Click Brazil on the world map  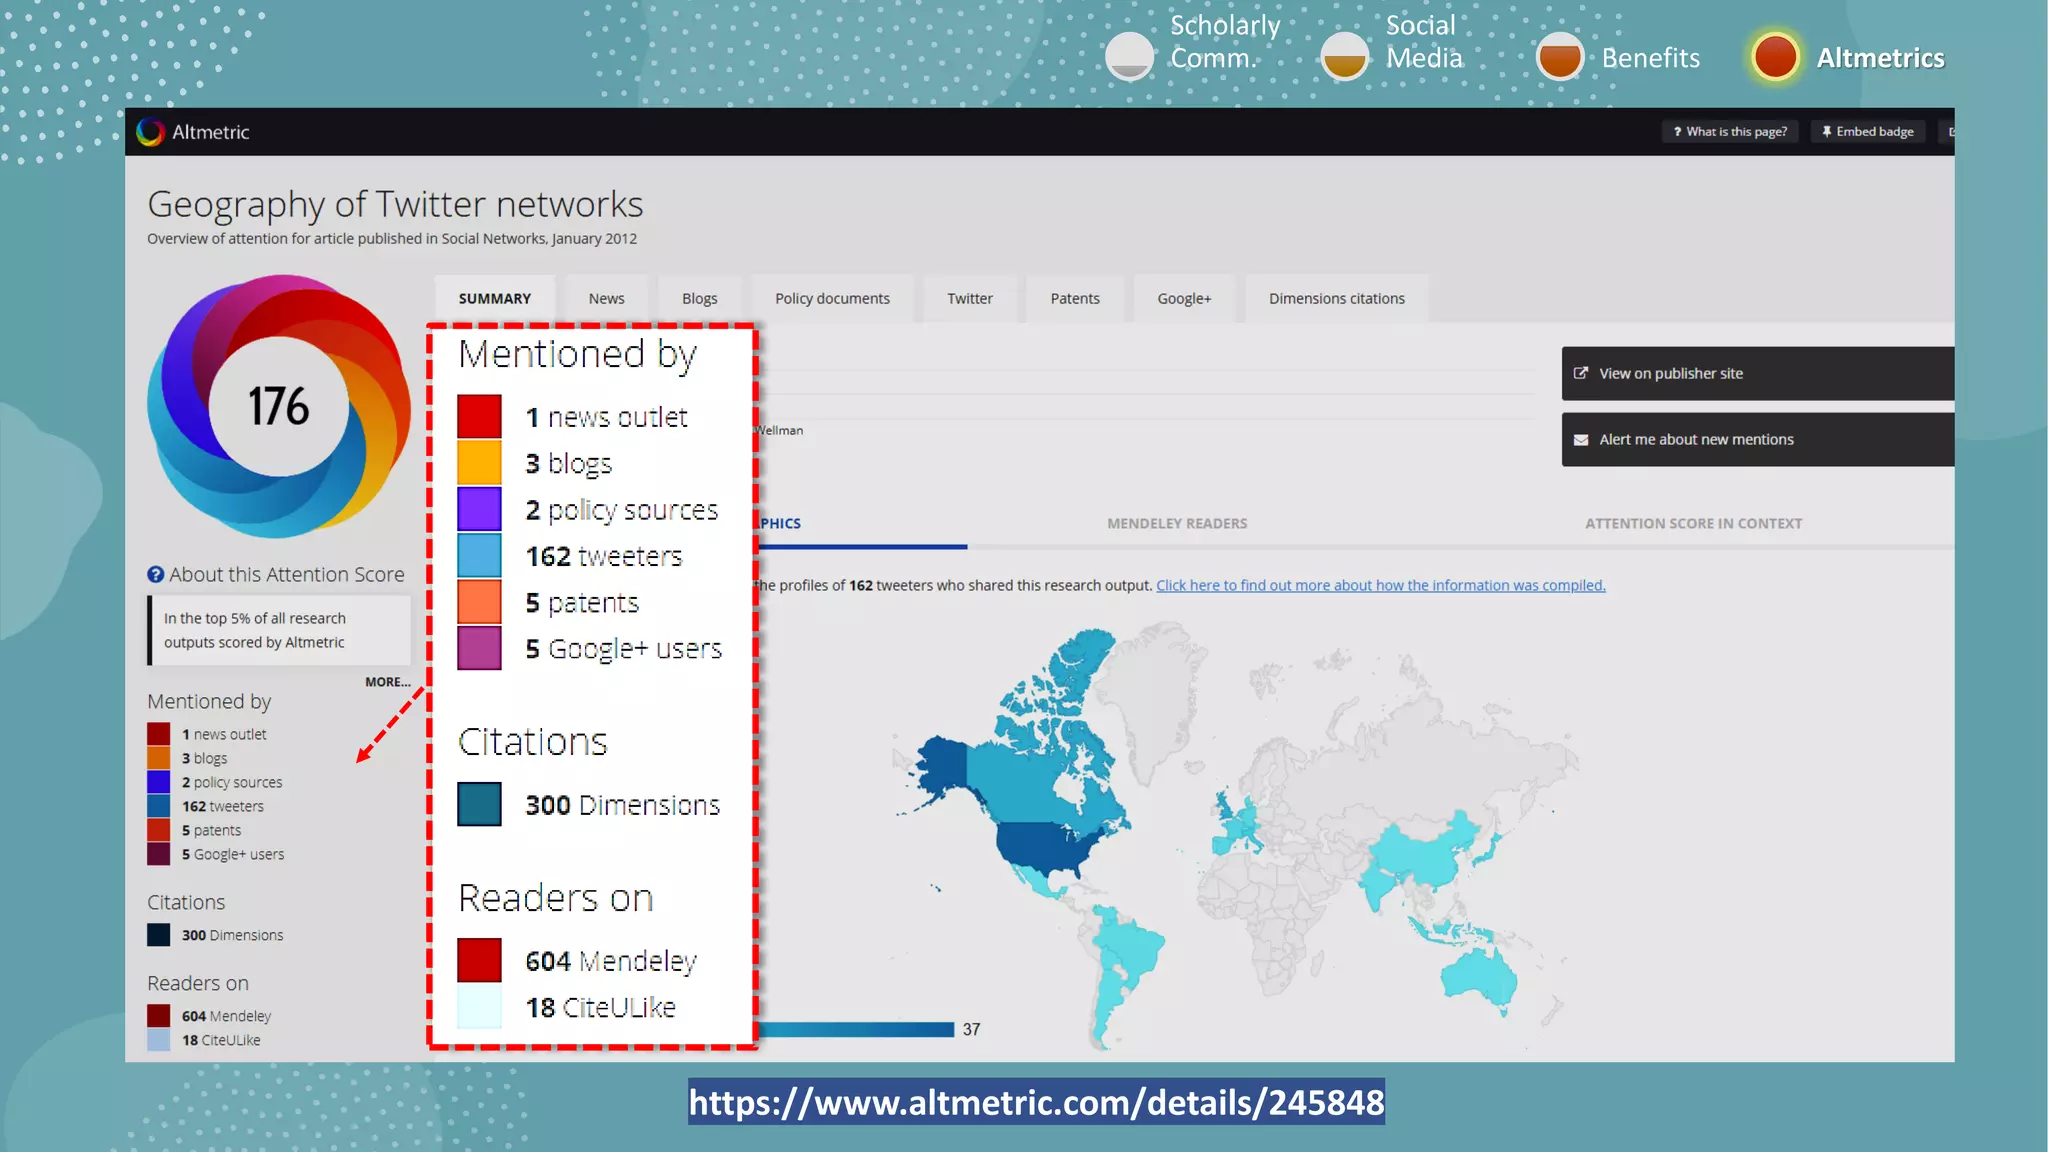pos(1133,948)
